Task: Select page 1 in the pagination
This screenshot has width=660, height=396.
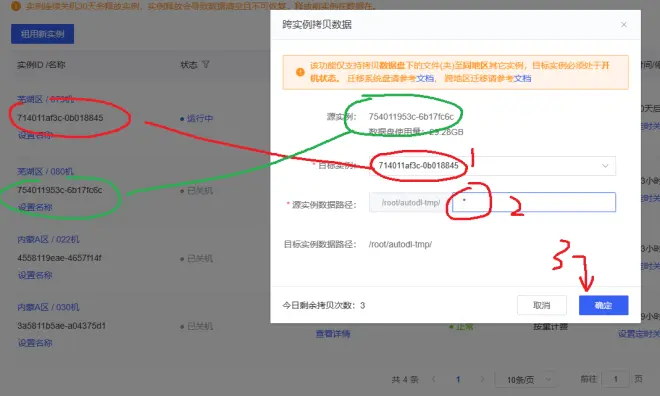Action: [458, 379]
